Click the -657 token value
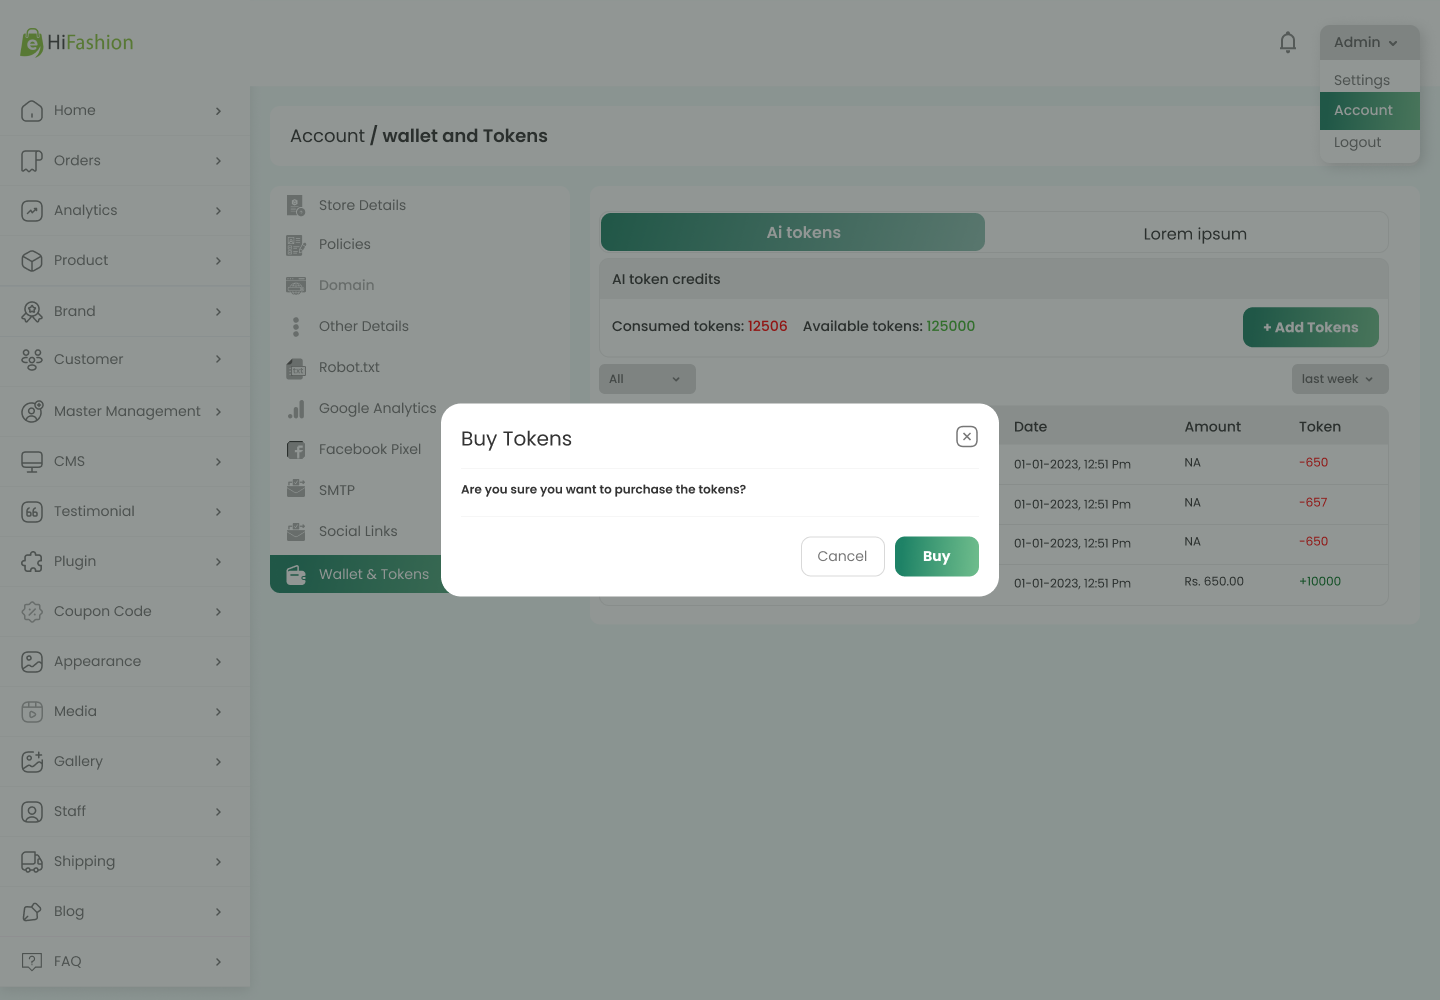The image size is (1440, 1000). point(1314,502)
